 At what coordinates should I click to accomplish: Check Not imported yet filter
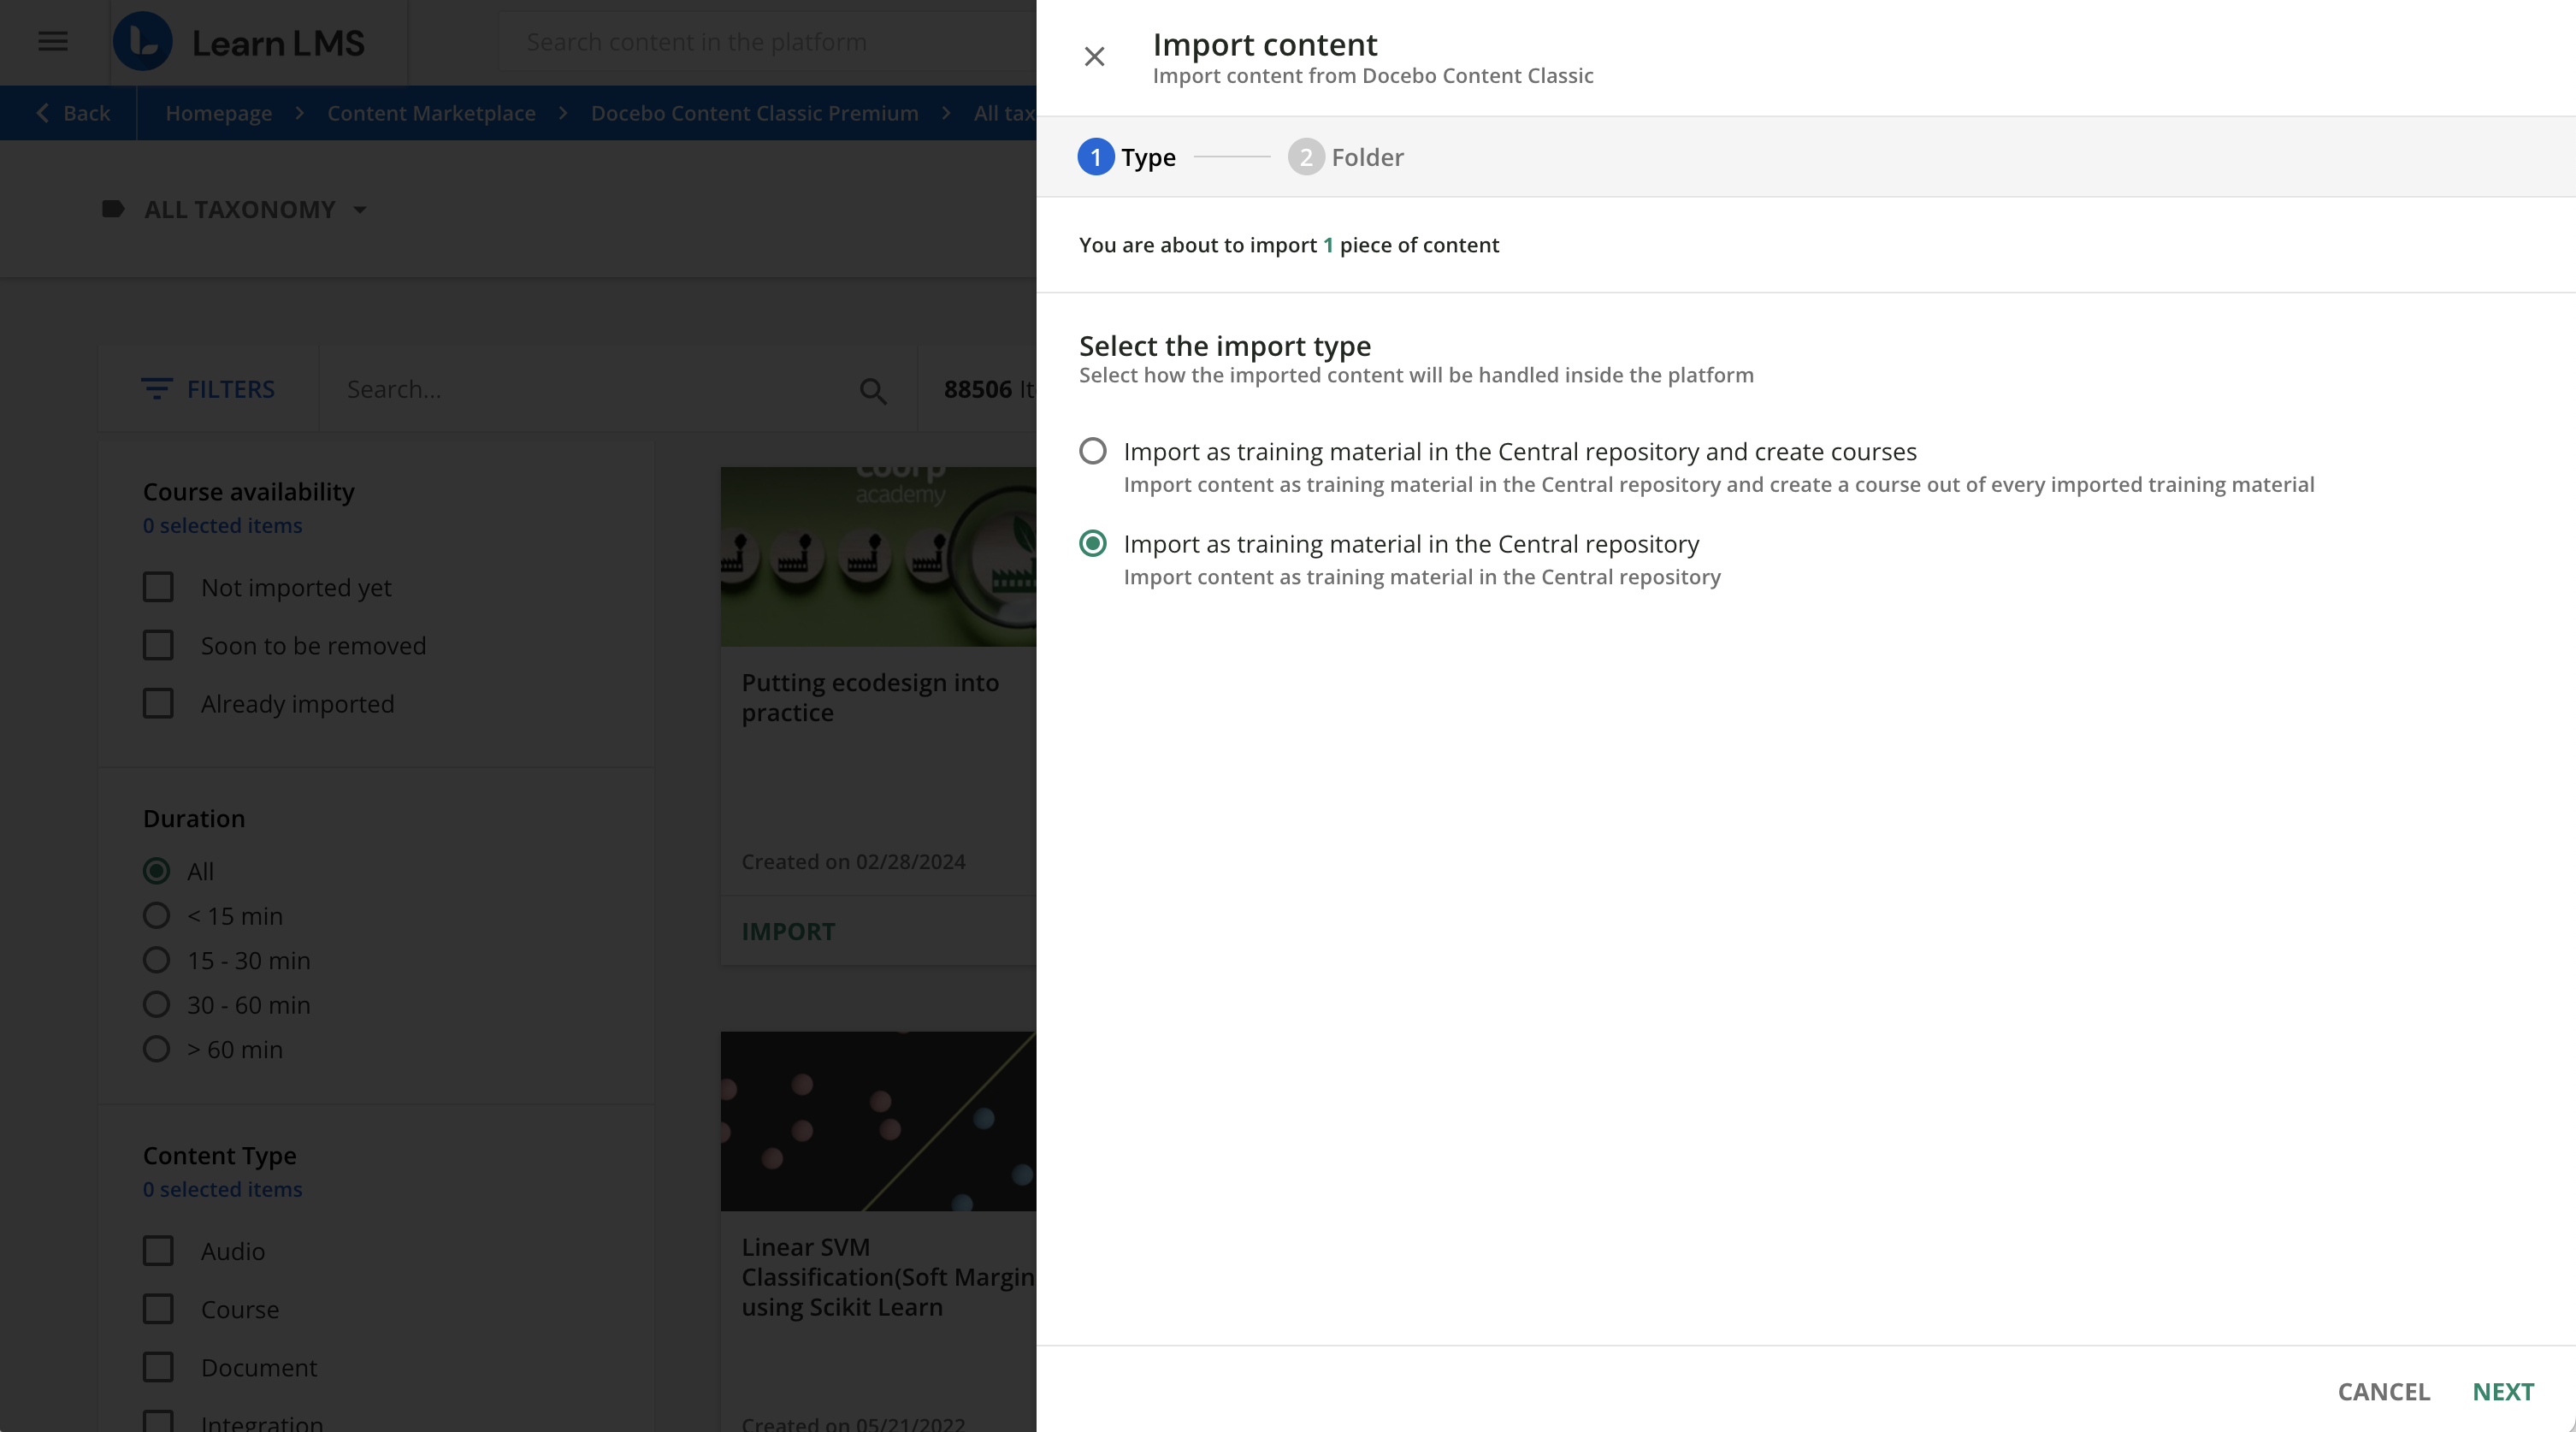158,587
